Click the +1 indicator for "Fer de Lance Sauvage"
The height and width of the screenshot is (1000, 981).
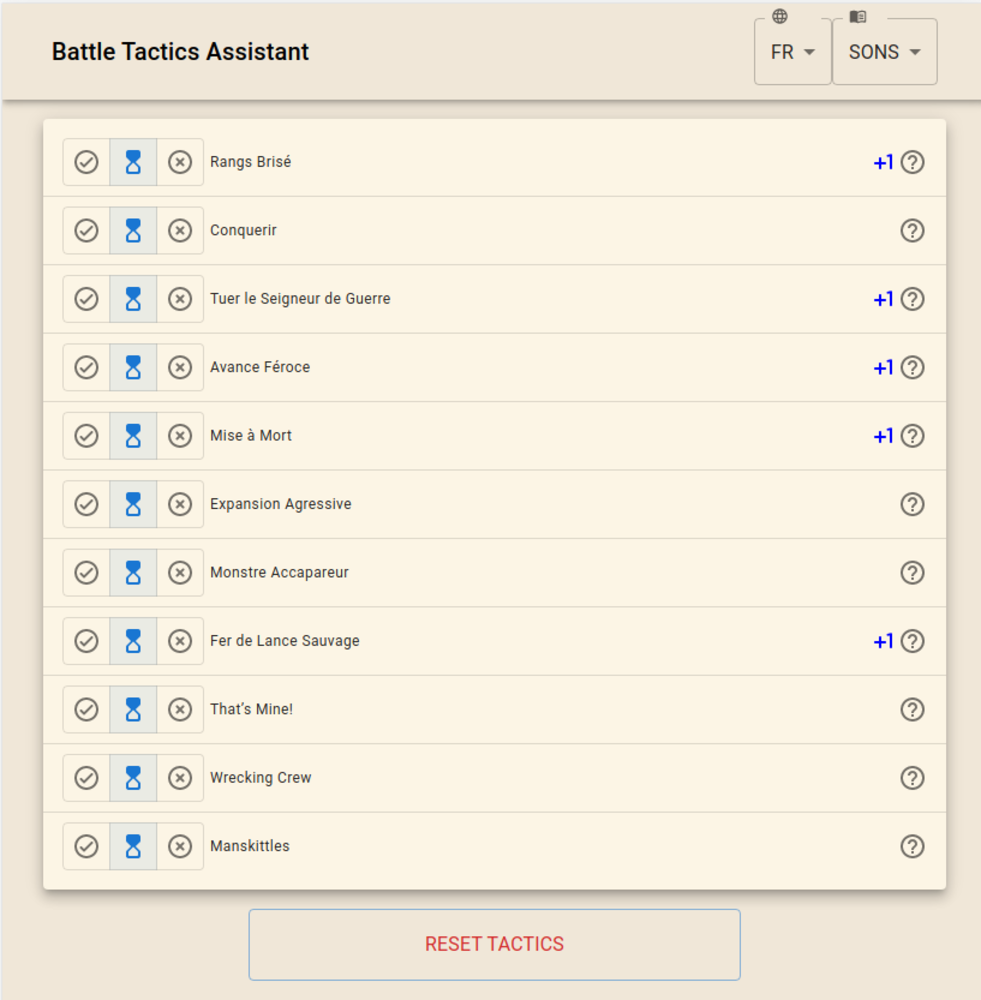click(882, 640)
